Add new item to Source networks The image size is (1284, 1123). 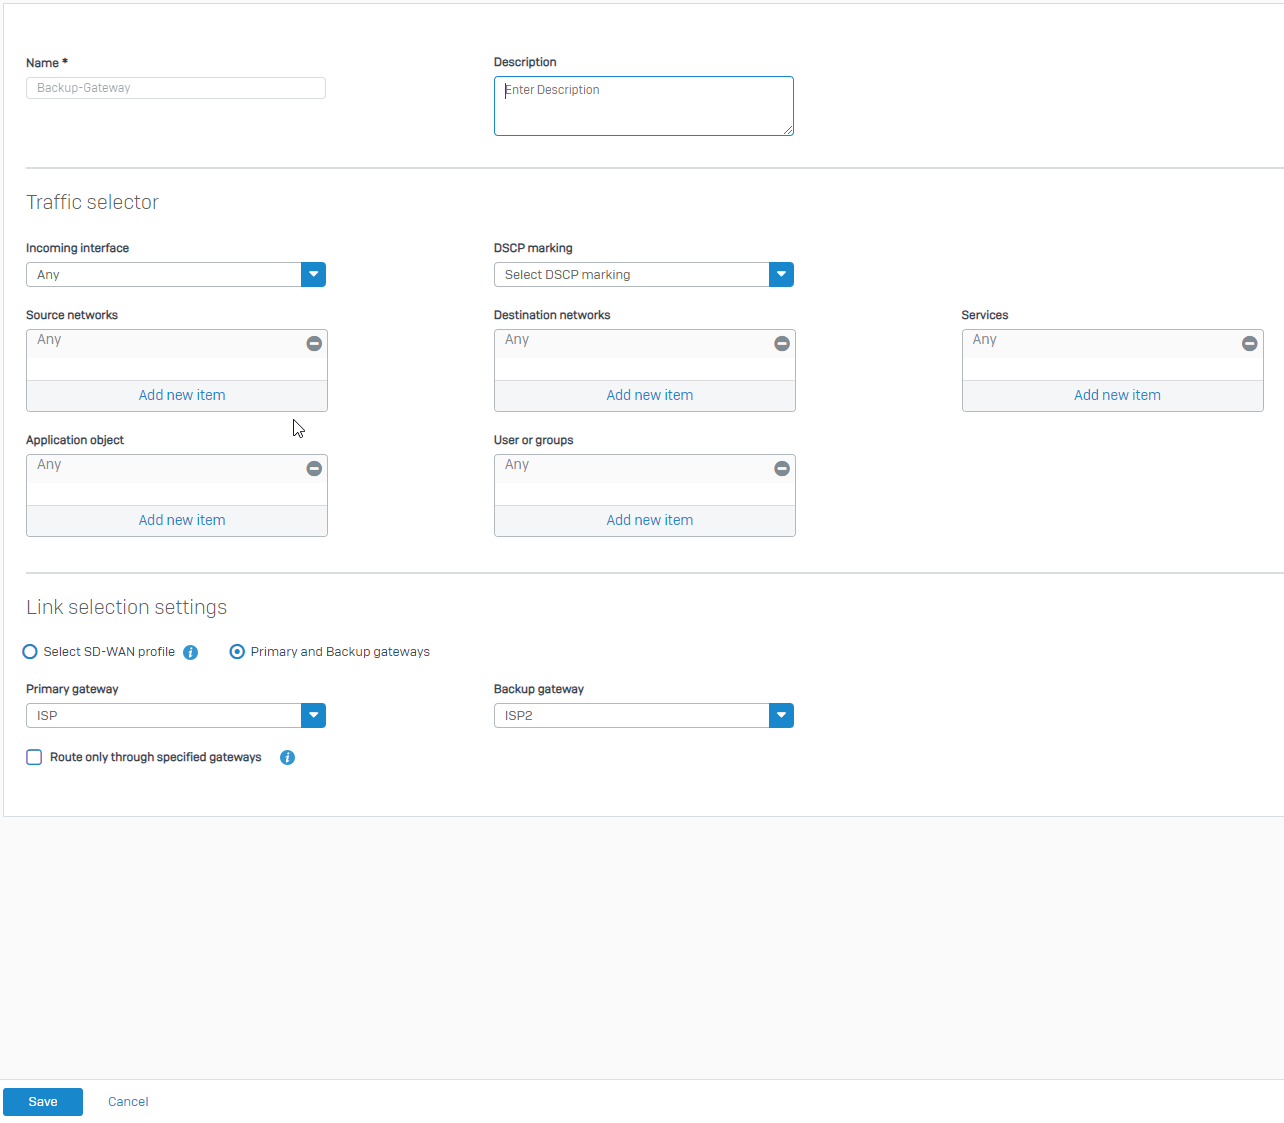182,395
